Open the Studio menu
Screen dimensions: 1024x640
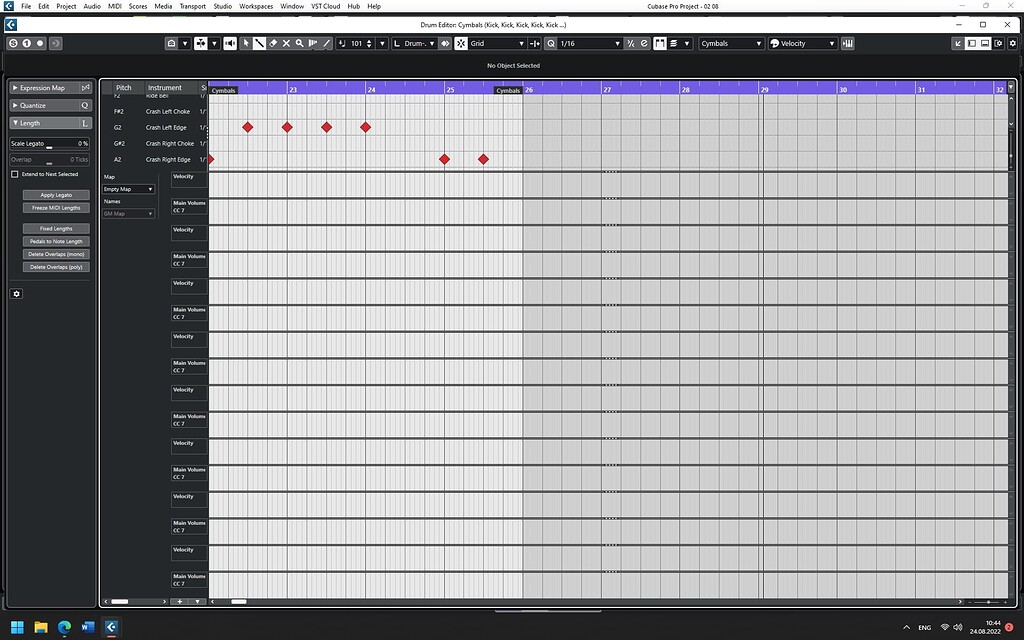222,5
